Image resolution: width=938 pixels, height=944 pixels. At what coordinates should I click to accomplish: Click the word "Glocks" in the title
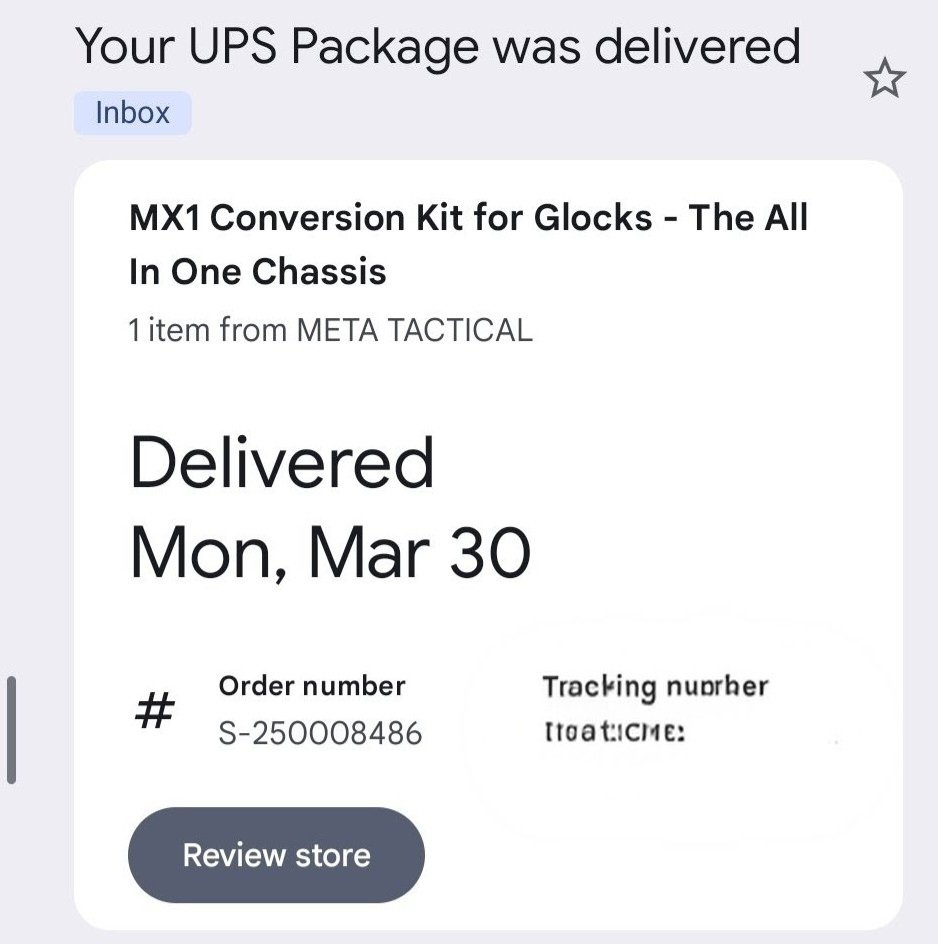(593, 218)
